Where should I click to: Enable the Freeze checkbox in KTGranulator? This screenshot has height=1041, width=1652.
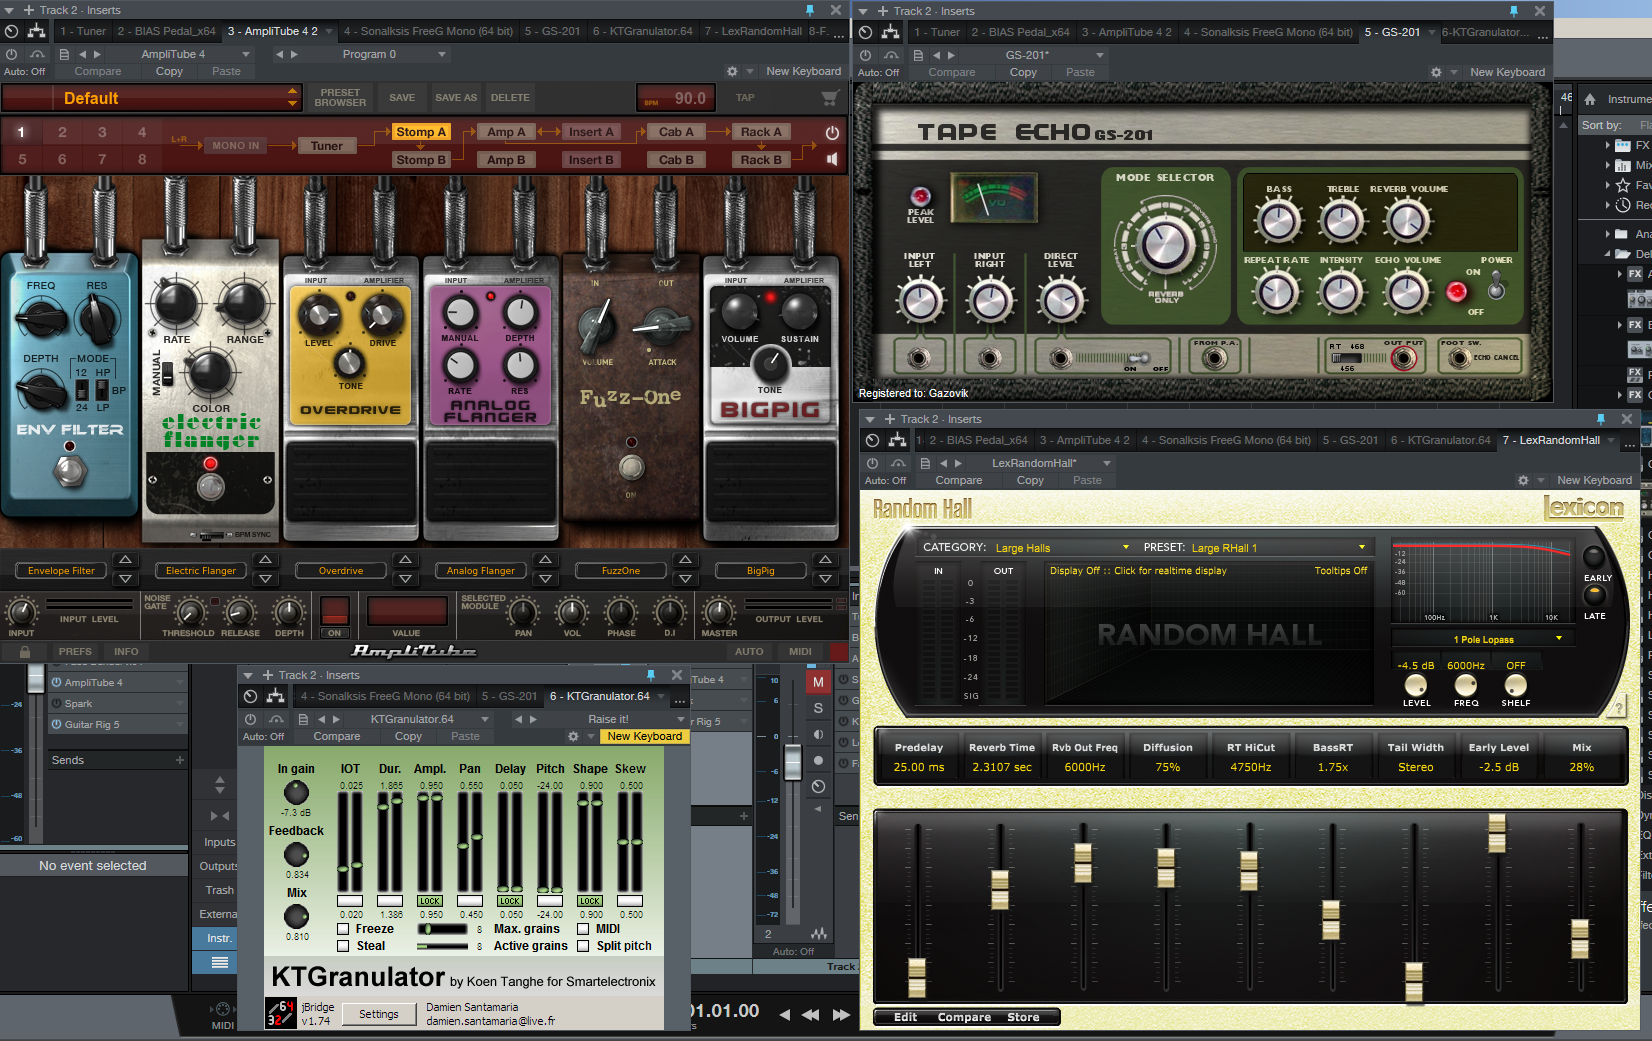click(343, 929)
